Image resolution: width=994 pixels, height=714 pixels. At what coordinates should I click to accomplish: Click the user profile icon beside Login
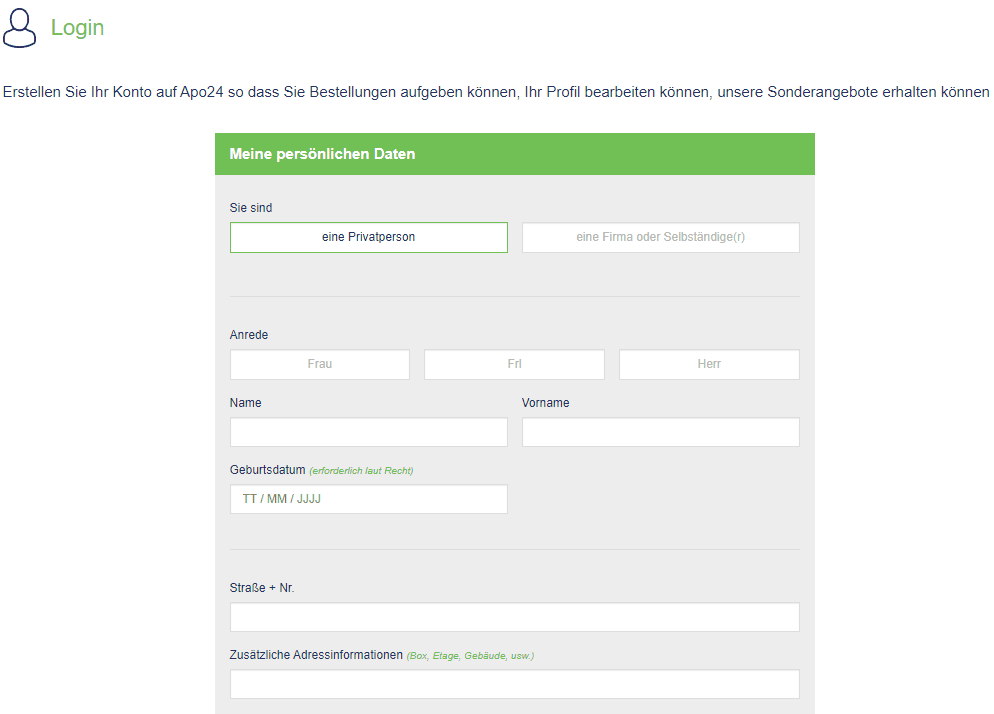tap(19, 28)
